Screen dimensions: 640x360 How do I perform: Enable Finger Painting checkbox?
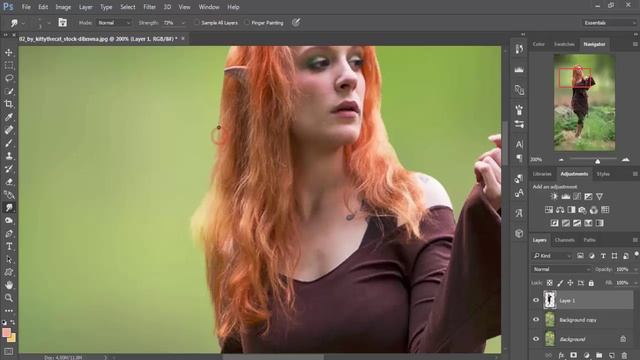tap(247, 23)
